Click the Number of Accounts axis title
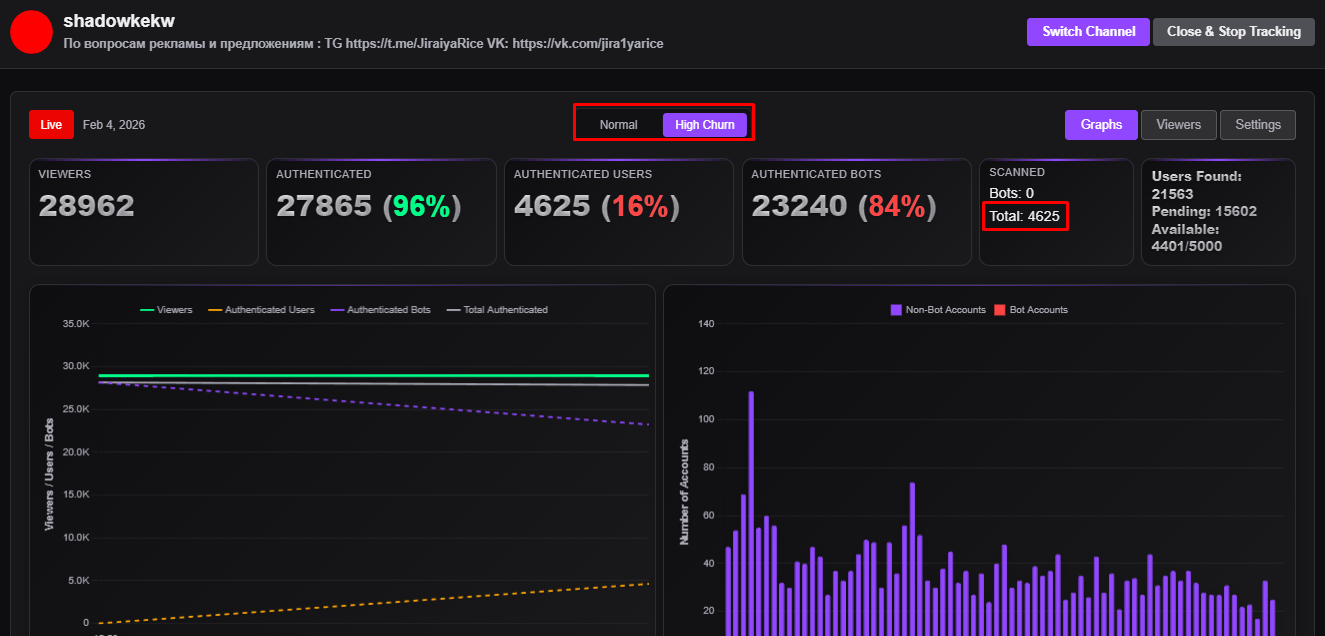This screenshot has width=1325, height=636. [x=685, y=492]
